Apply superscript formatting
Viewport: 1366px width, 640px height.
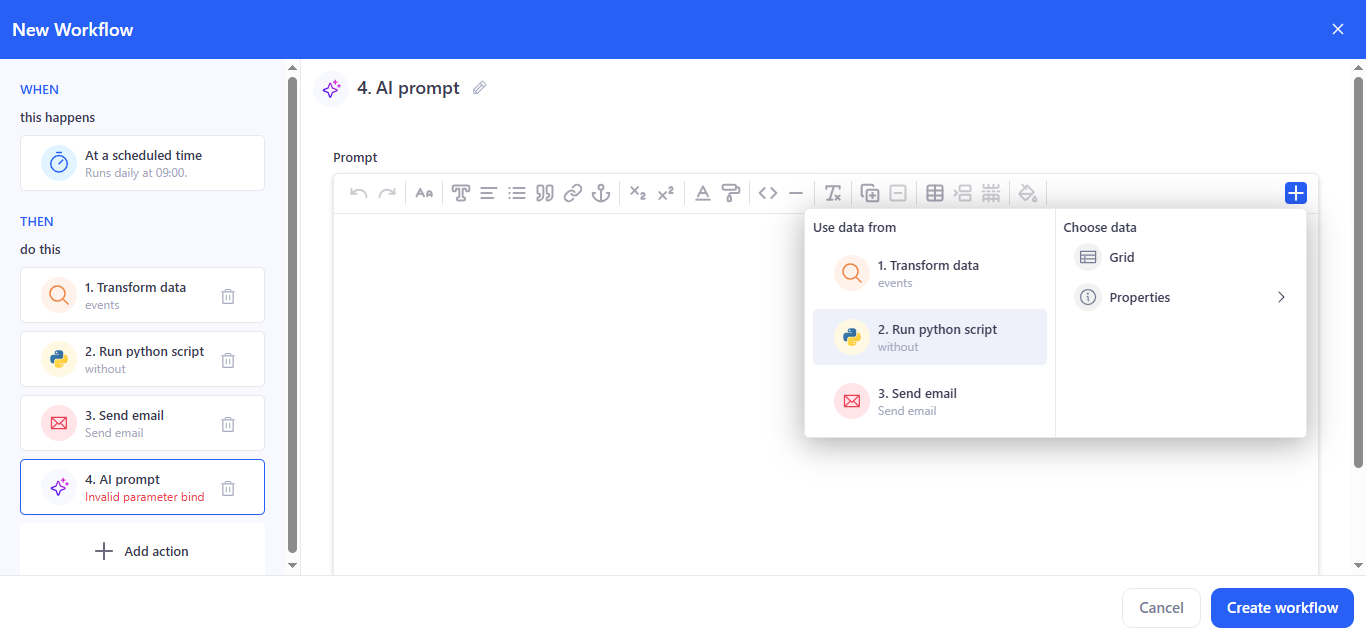[x=666, y=192]
